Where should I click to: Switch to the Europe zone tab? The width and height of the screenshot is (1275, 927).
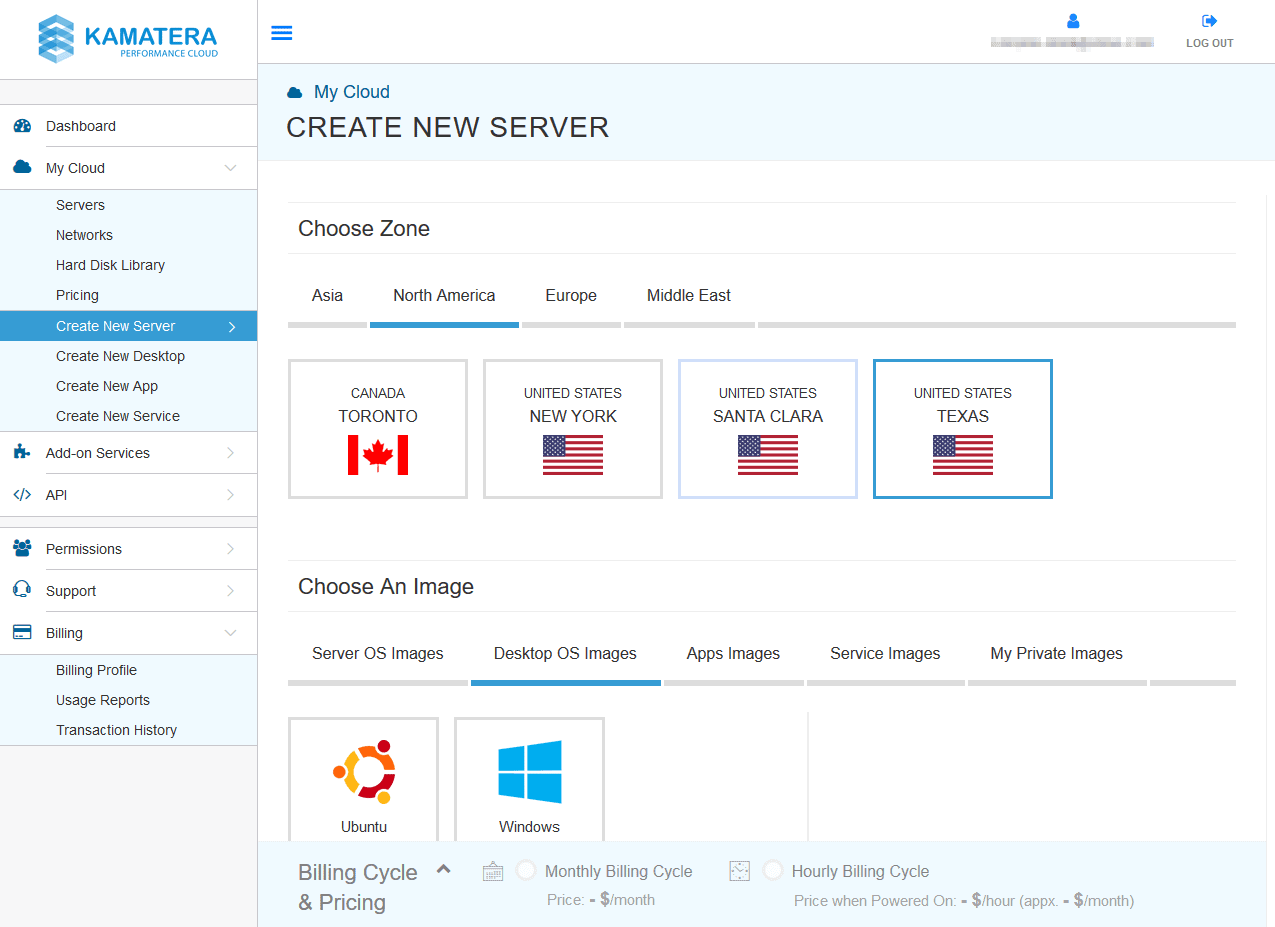point(571,296)
